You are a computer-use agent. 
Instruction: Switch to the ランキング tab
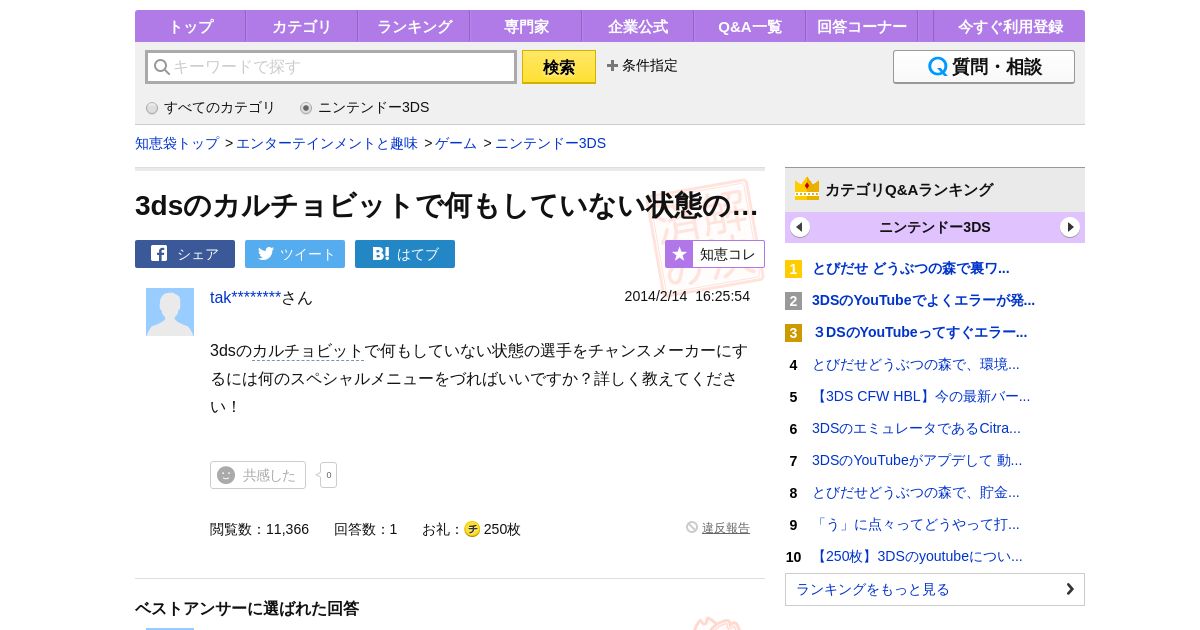pos(414,27)
